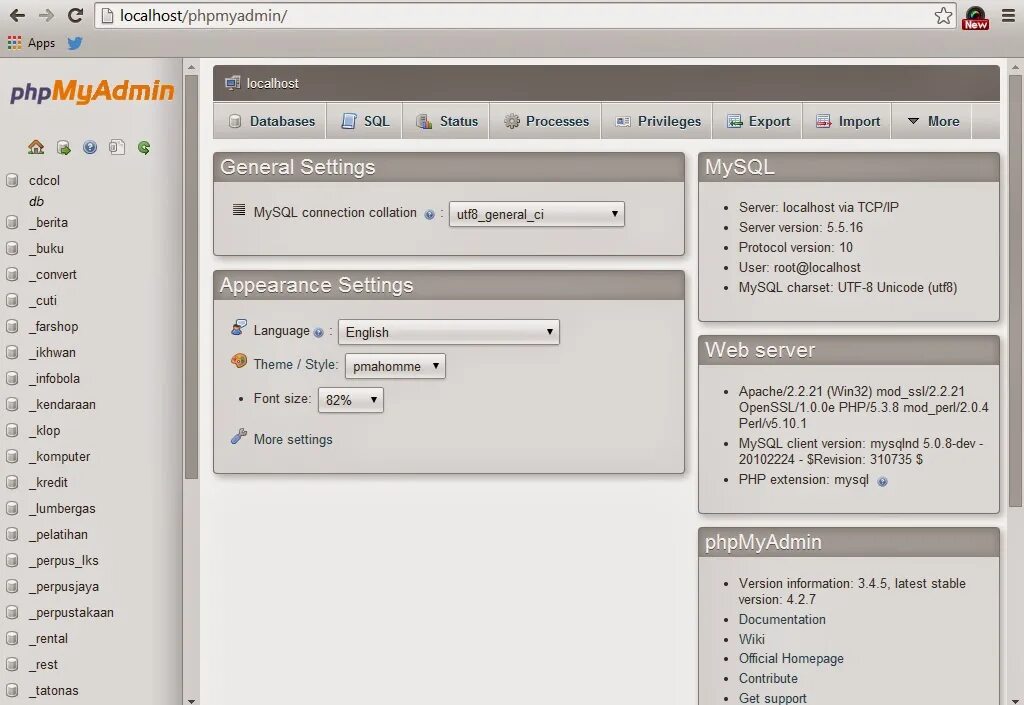Click the database icon beside _convert
The image size is (1024, 705).
pos(12,275)
